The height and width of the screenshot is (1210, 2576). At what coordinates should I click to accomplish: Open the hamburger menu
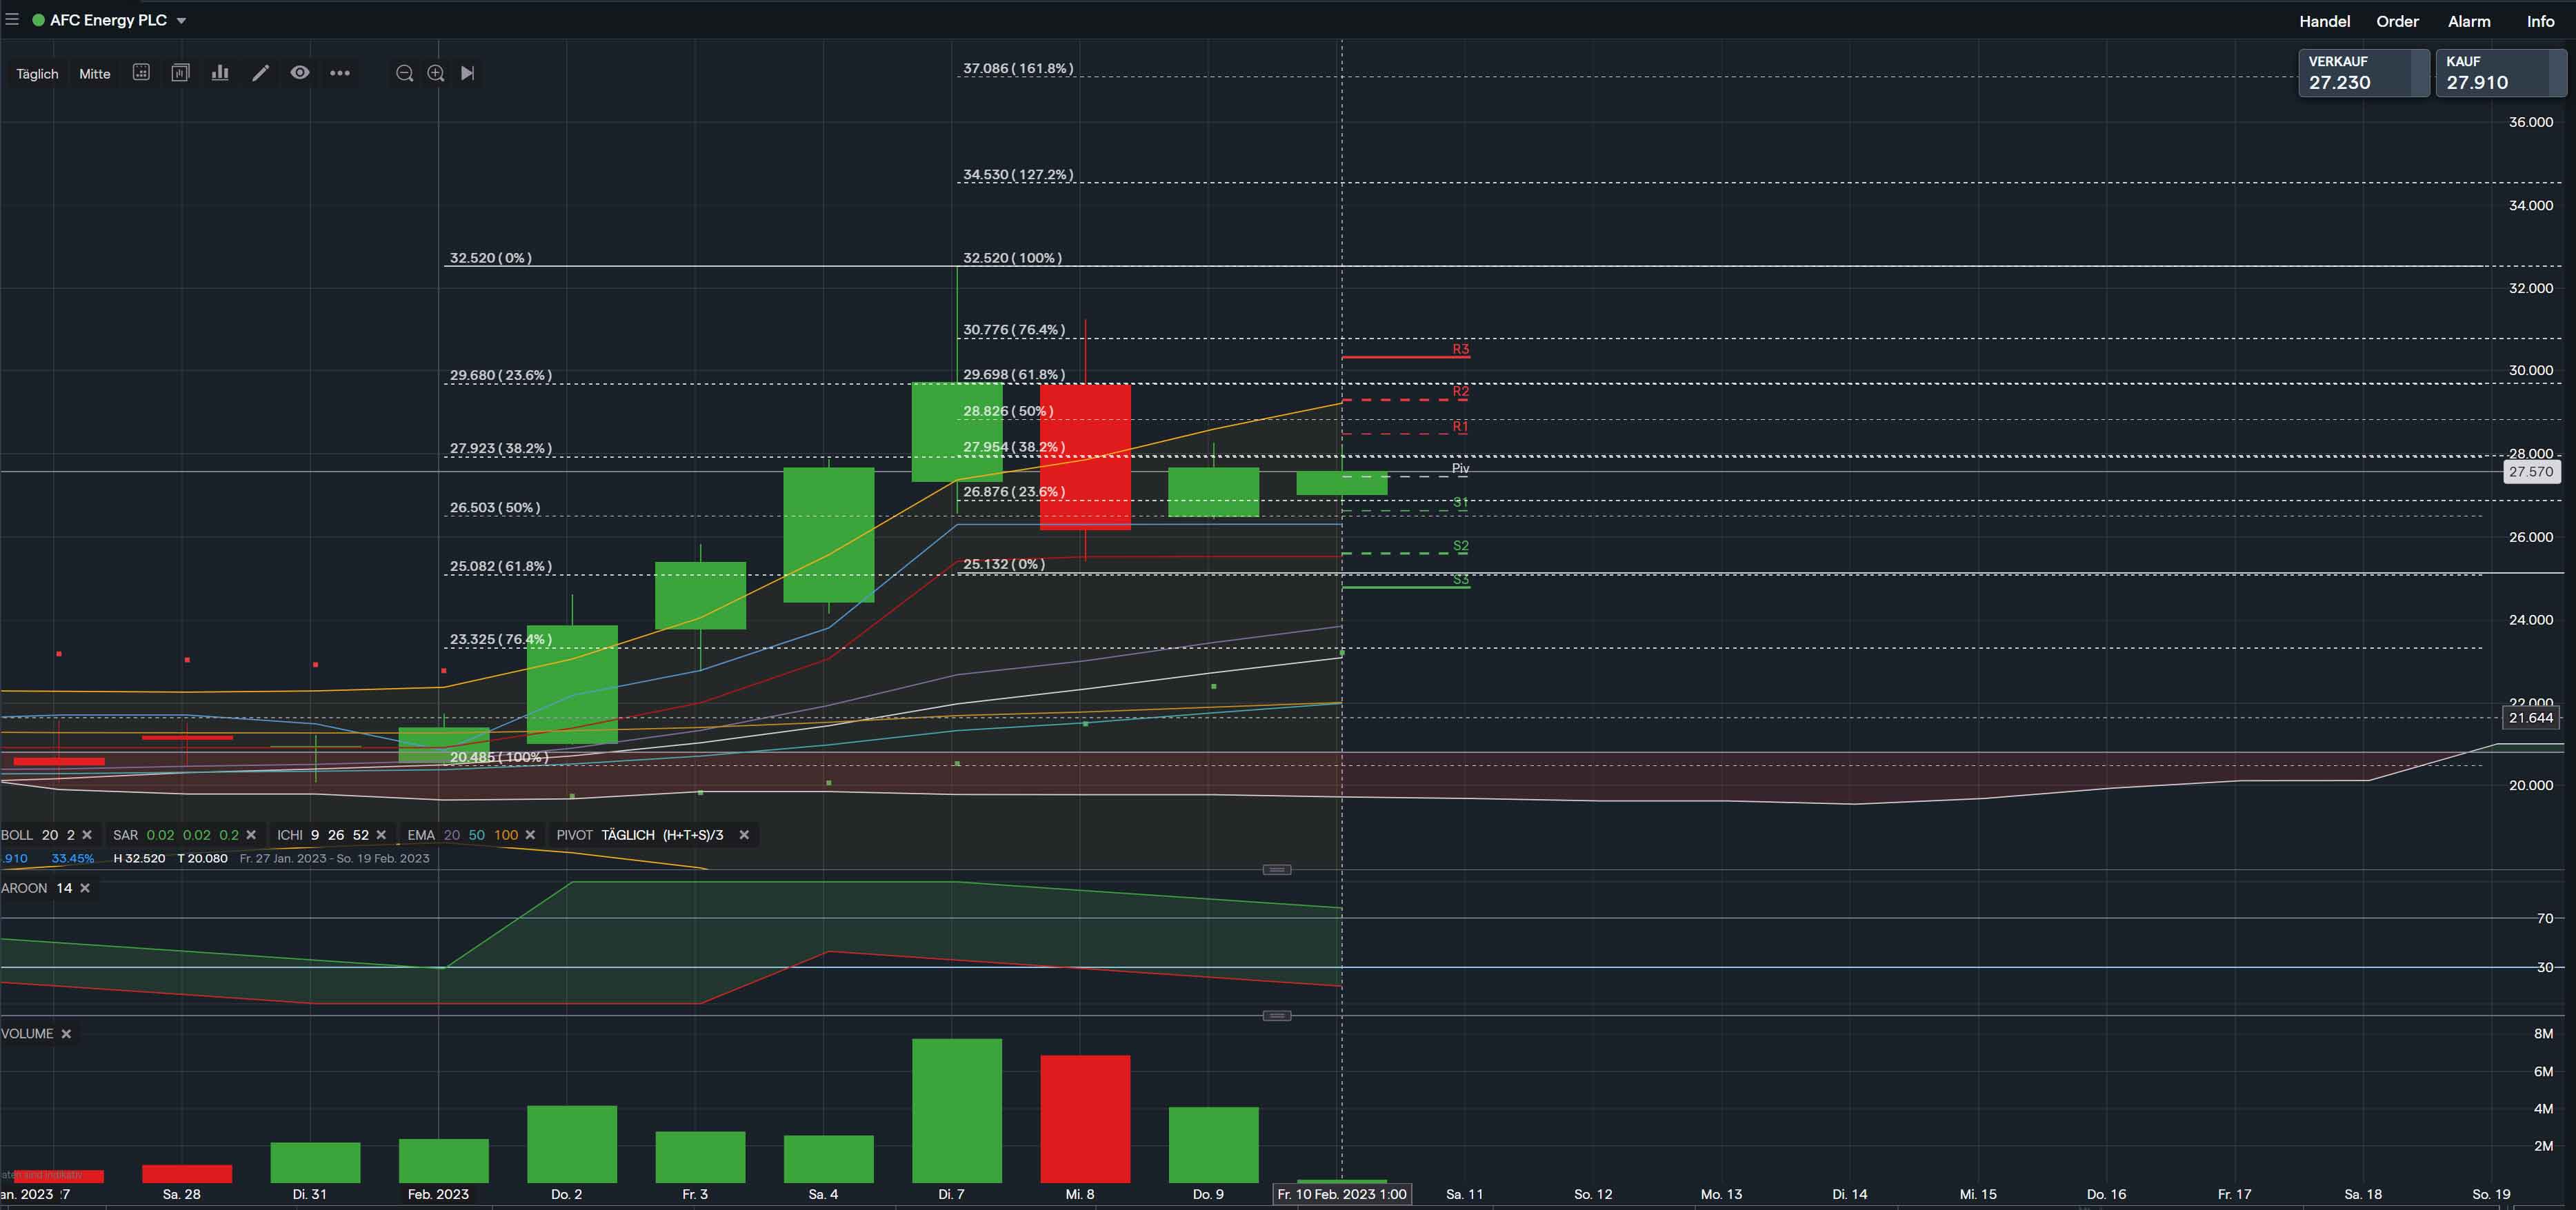coord(13,18)
